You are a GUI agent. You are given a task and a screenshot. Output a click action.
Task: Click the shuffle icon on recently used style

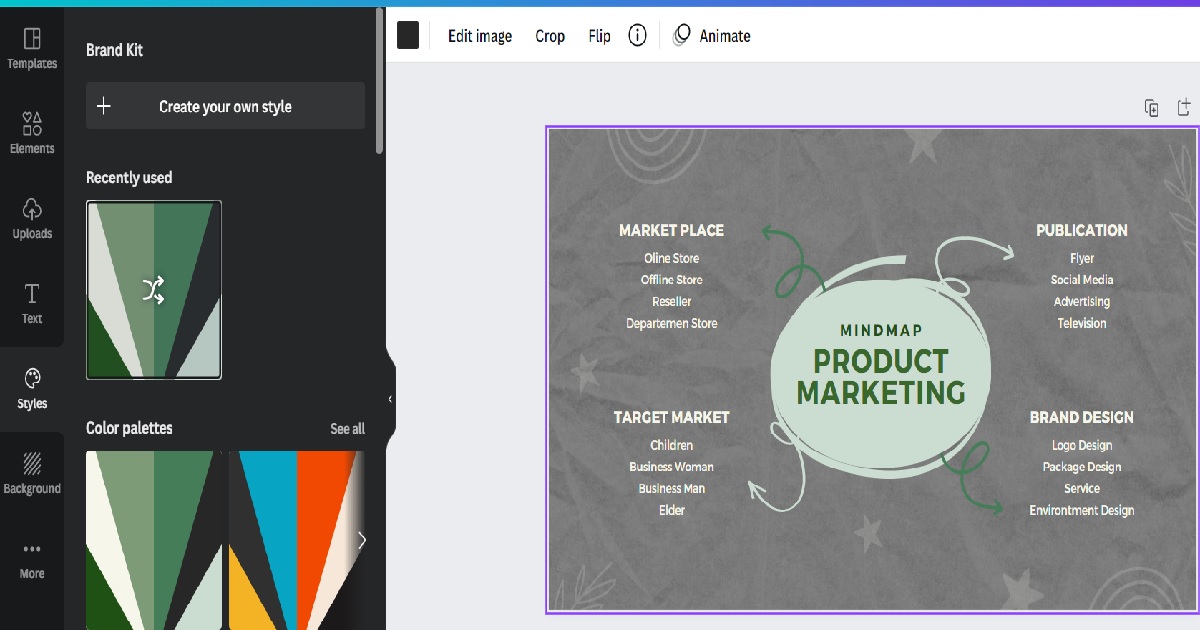coord(153,289)
